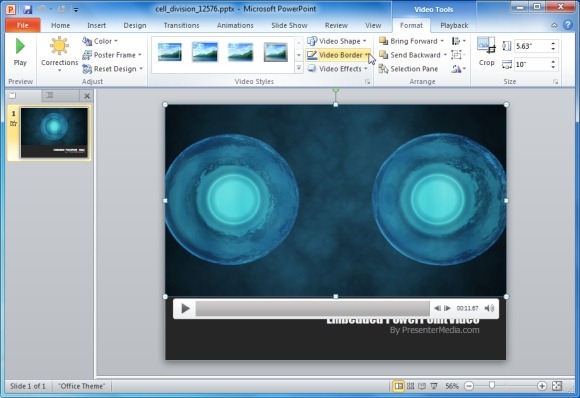The height and width of the screenshot is (398, 580).
Task: Step the video backward one frame
Action: tap(437, 308)
